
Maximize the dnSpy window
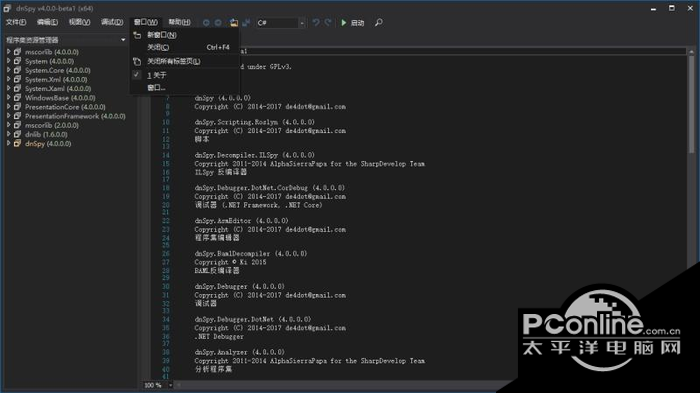(x=671, y=8)
